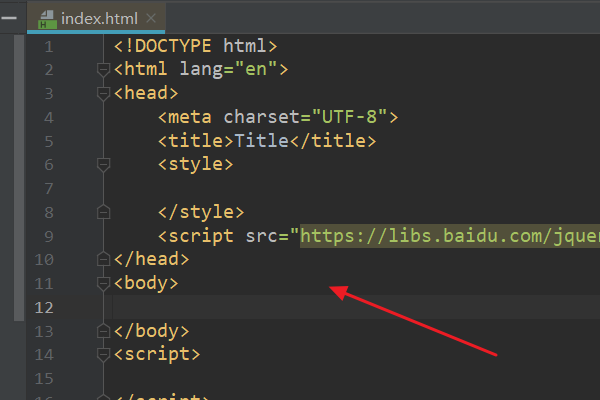The height and width of the screenshot is (400, 600).
Task: Click the HTML file icon on index.html tab
Action: coord(47,20)
